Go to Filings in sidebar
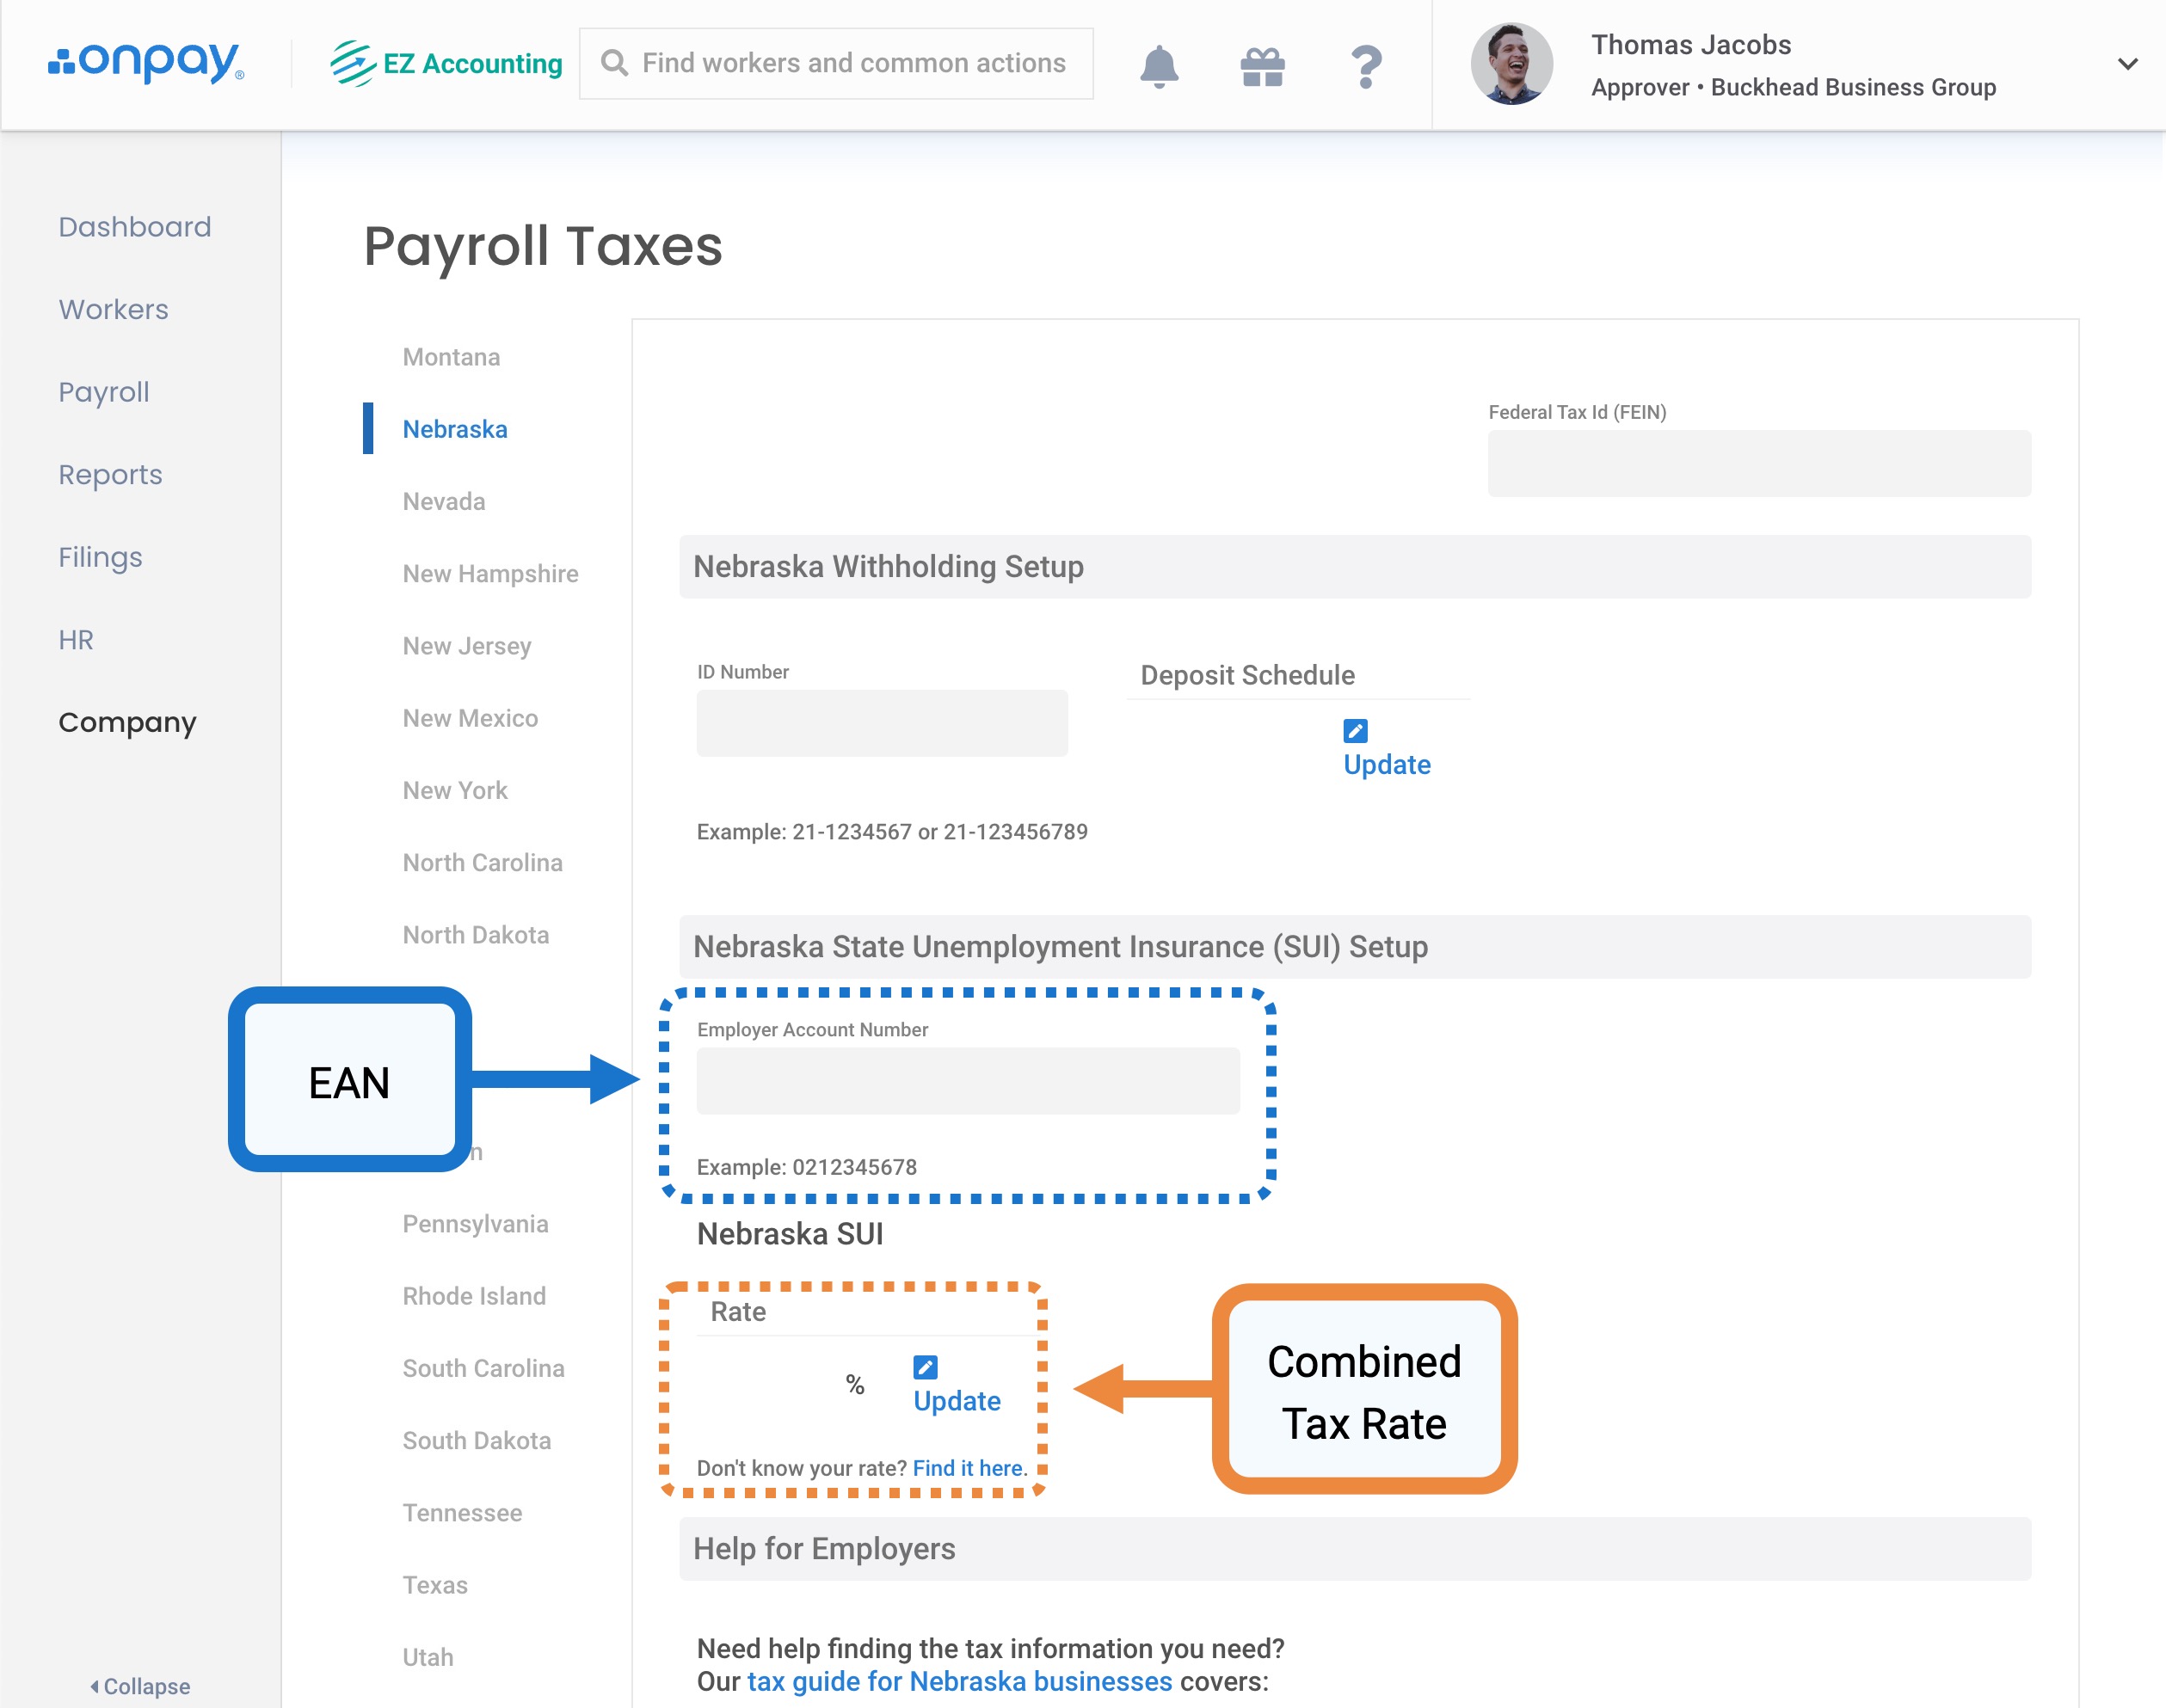 [100, 557]
